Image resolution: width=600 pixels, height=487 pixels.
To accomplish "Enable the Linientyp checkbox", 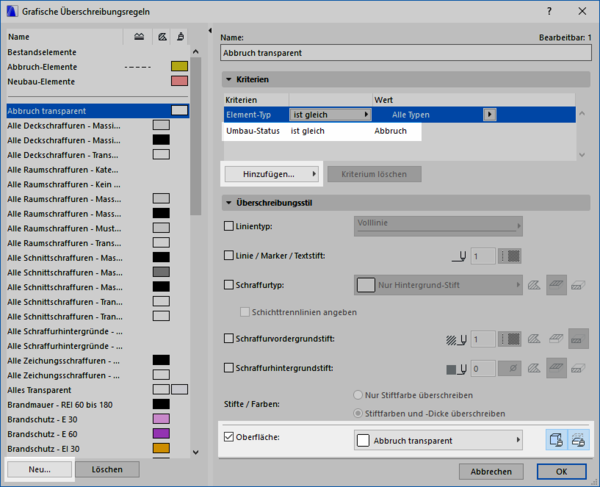I will [x=228, y=226].
